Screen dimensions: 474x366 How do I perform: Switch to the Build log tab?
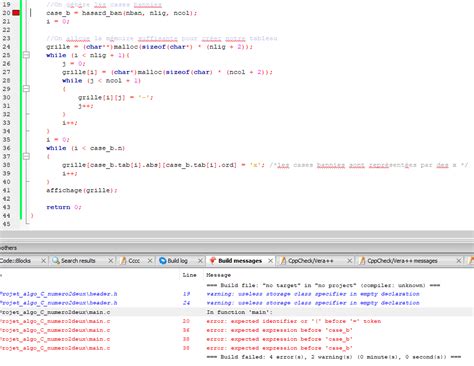point(177,261)
